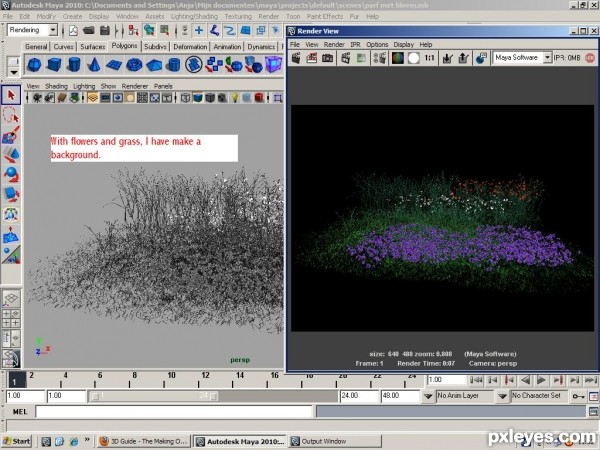The height and width of the screenshot is (450, 600).
Task: Toggle snap to grids plus icon
Action: pos(199,30)
